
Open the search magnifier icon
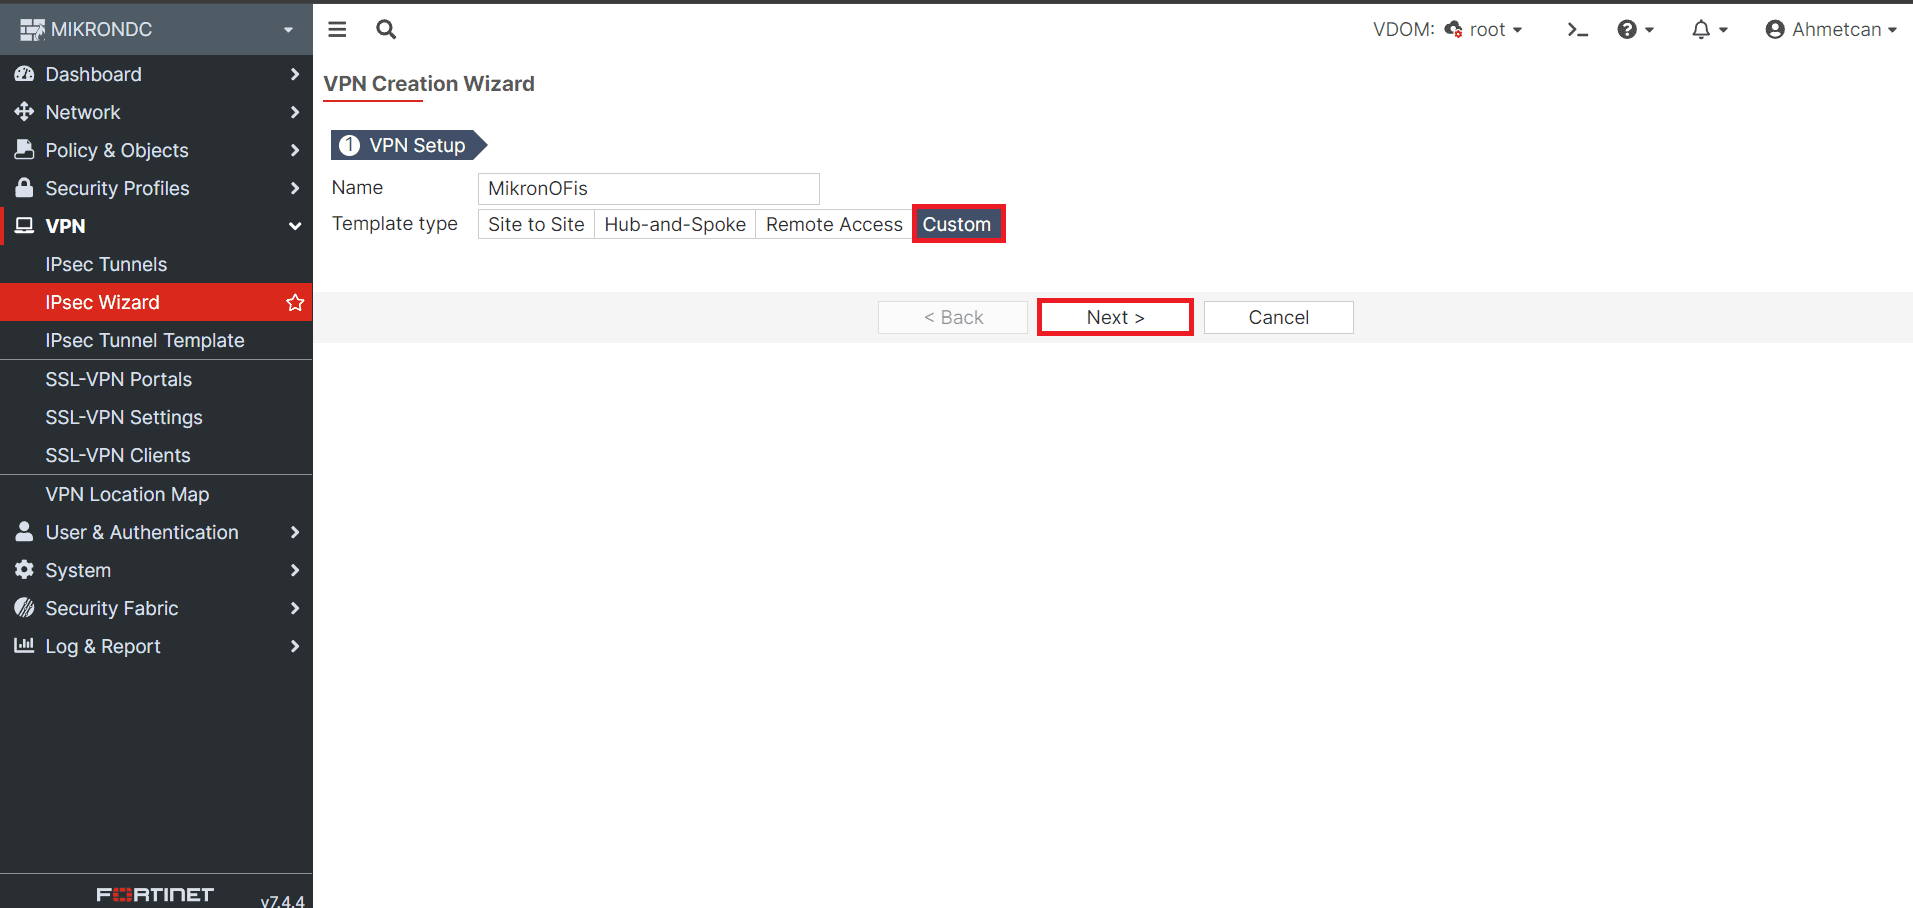386,29
